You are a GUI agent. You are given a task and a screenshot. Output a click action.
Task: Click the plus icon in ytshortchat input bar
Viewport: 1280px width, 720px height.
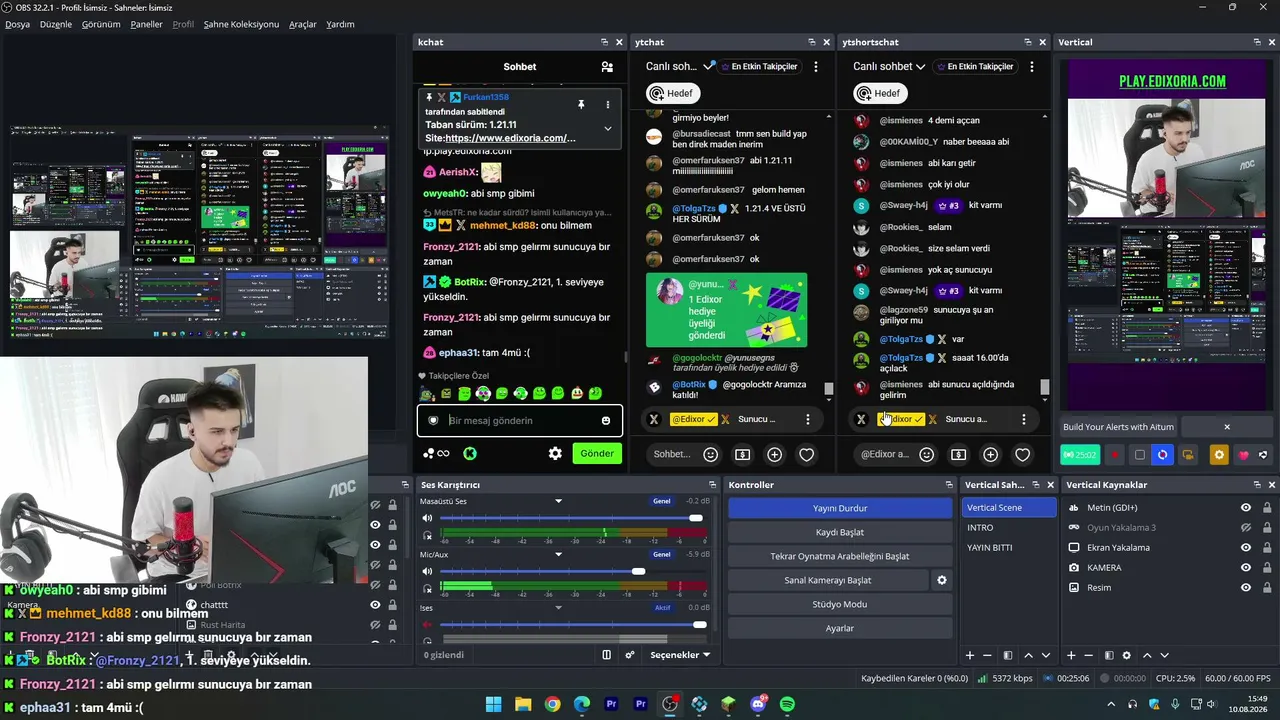click(991, 455)
